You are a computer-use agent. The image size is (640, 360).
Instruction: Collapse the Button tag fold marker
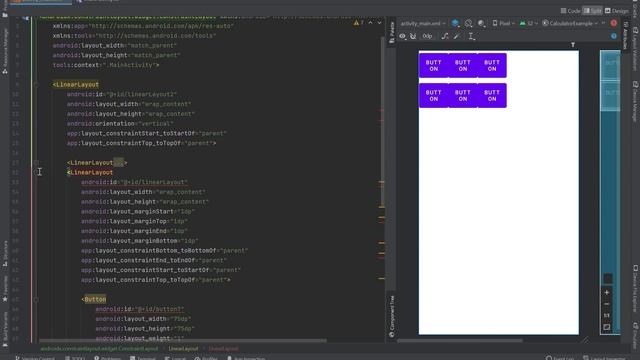point(36,300)
